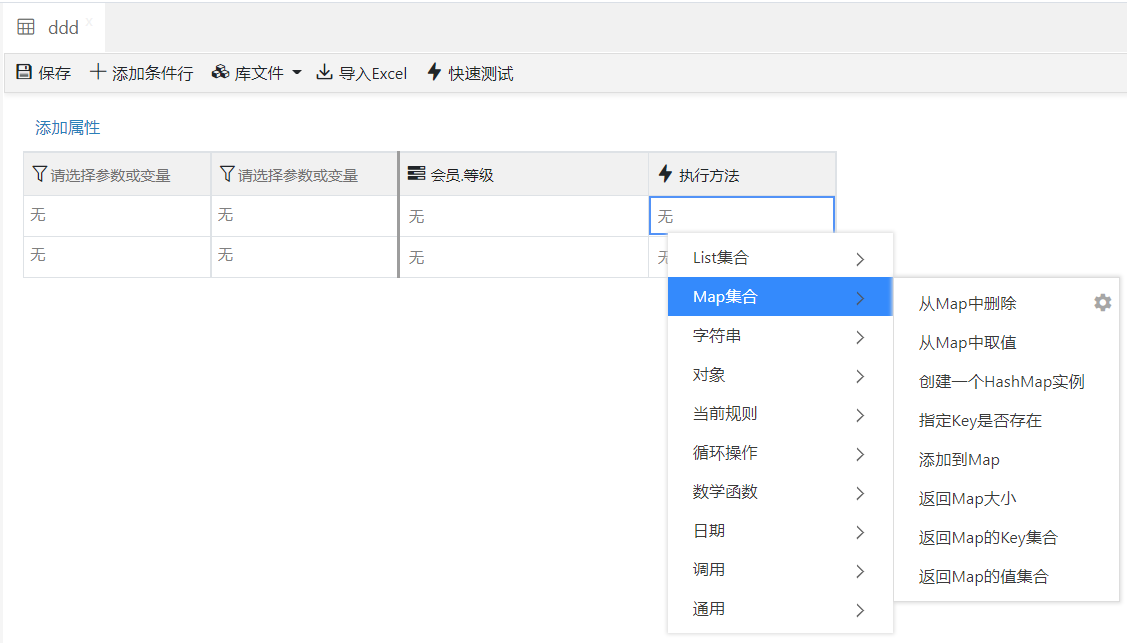Click the filter icon in second column header
Viewport: 1127px width, 643px height.
tap(226, 174)
